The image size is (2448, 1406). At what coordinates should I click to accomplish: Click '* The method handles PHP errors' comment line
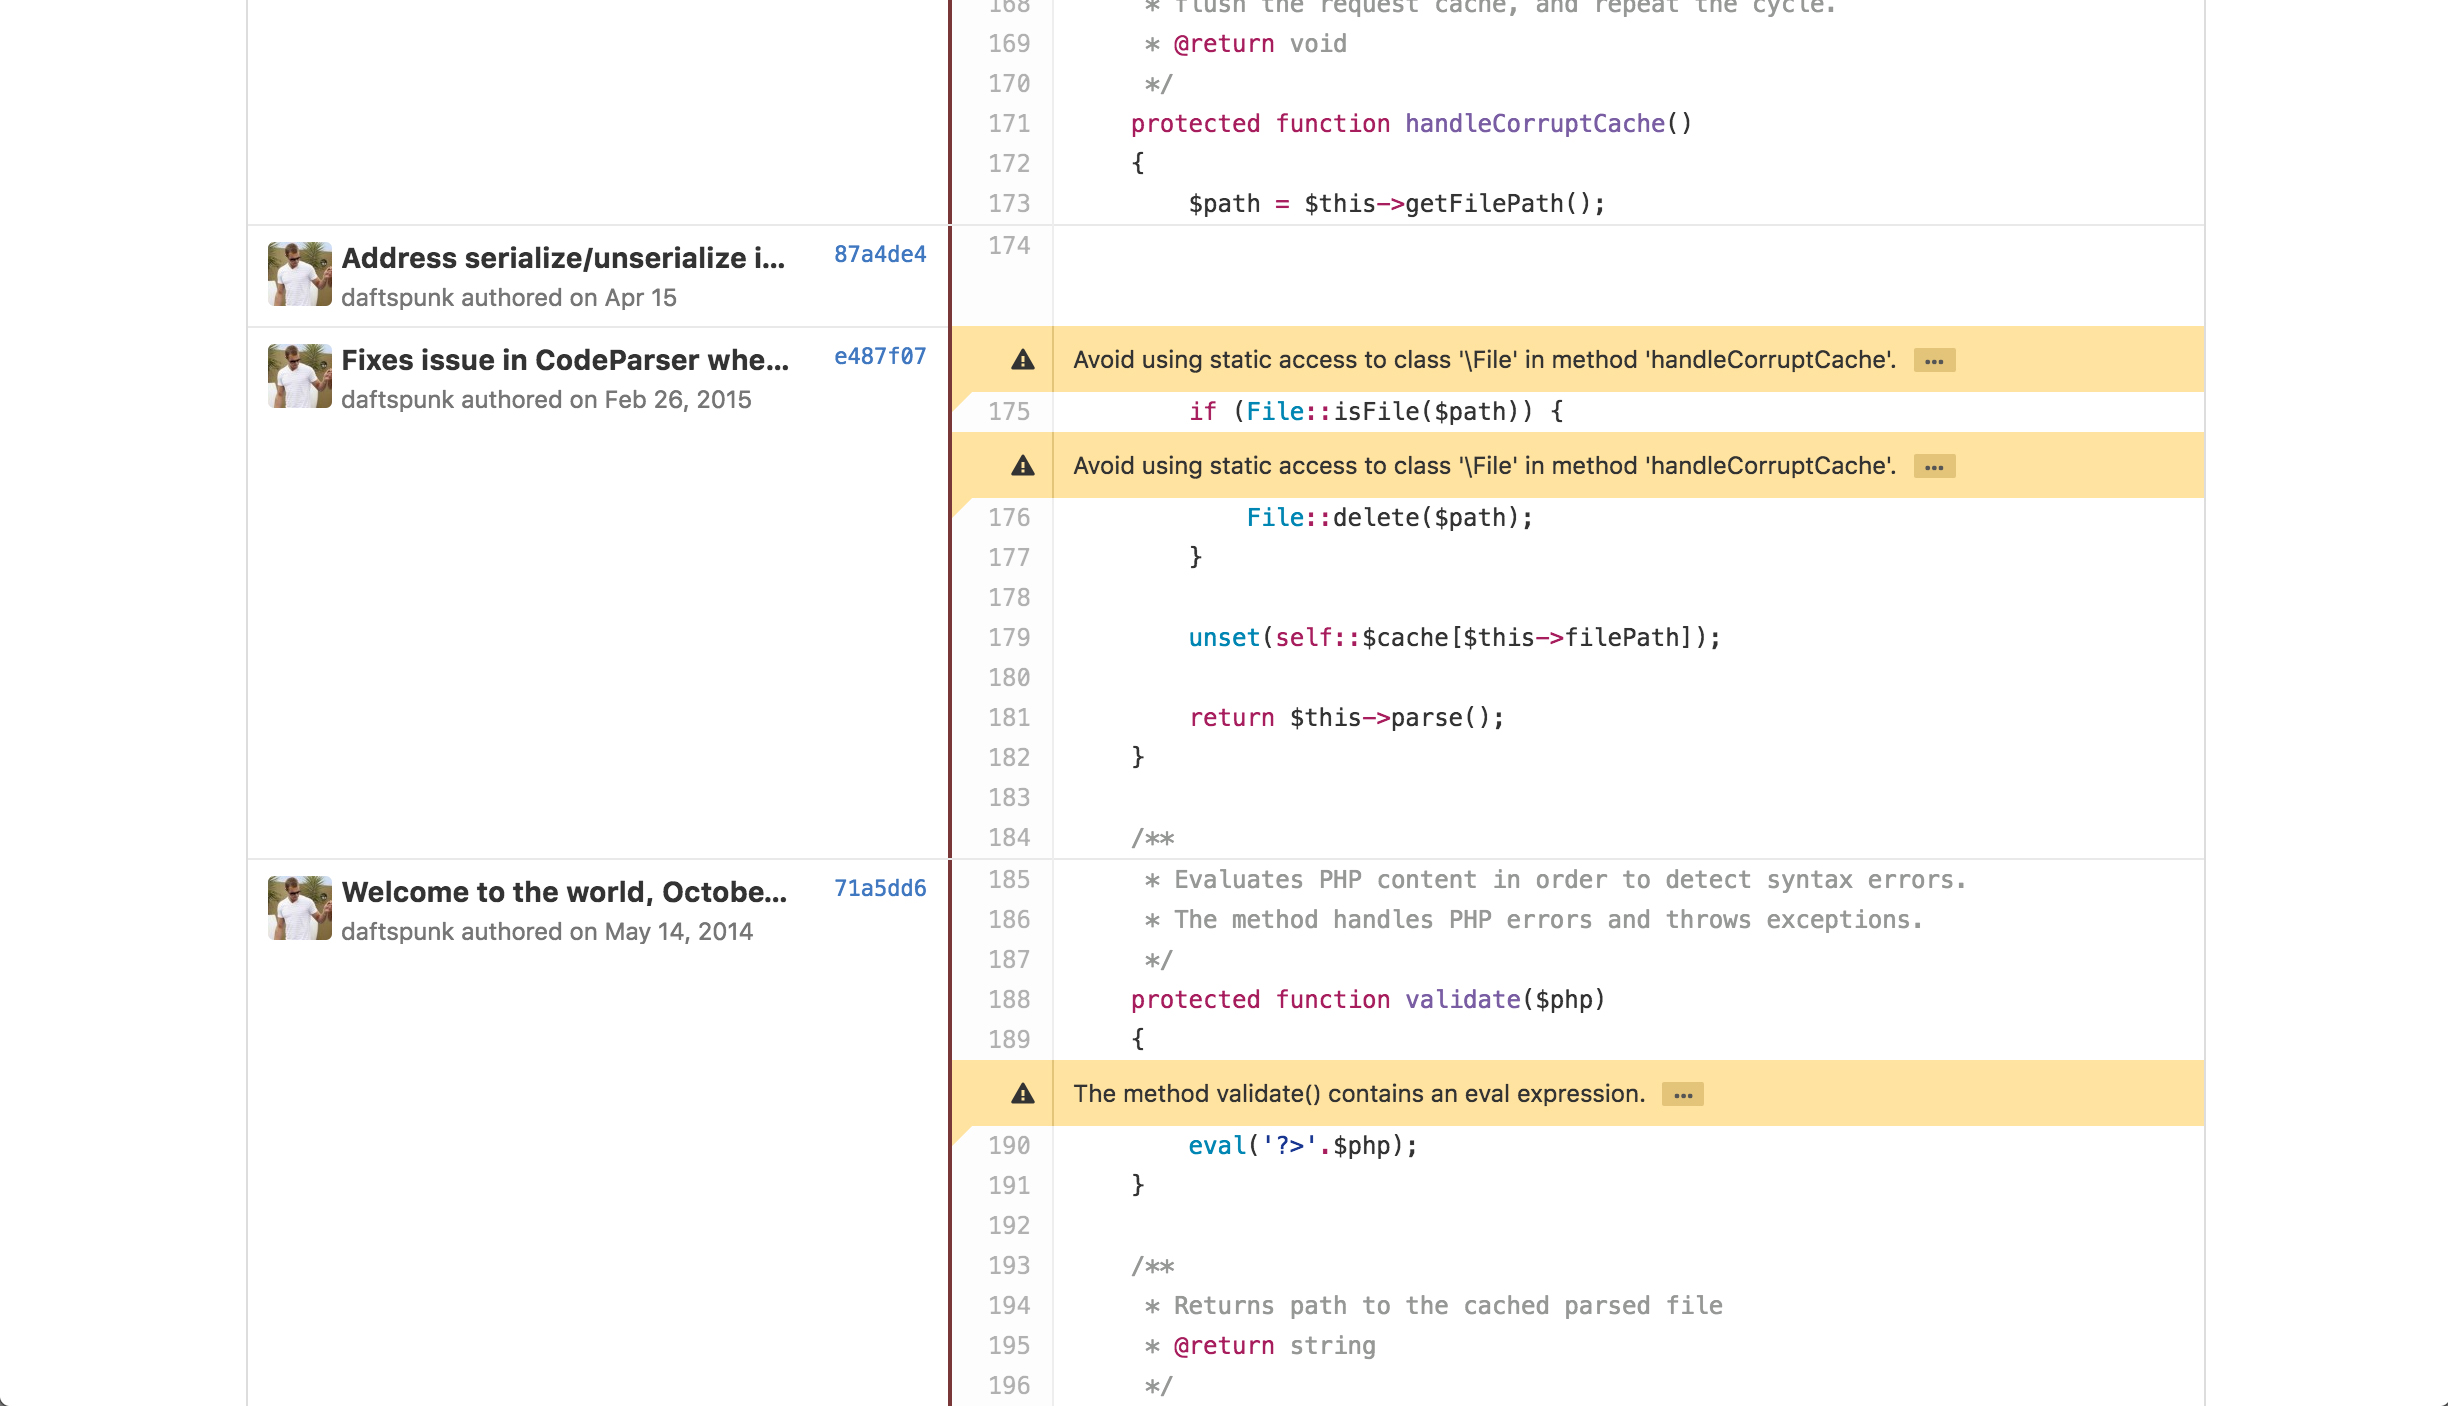(1533, 920)
